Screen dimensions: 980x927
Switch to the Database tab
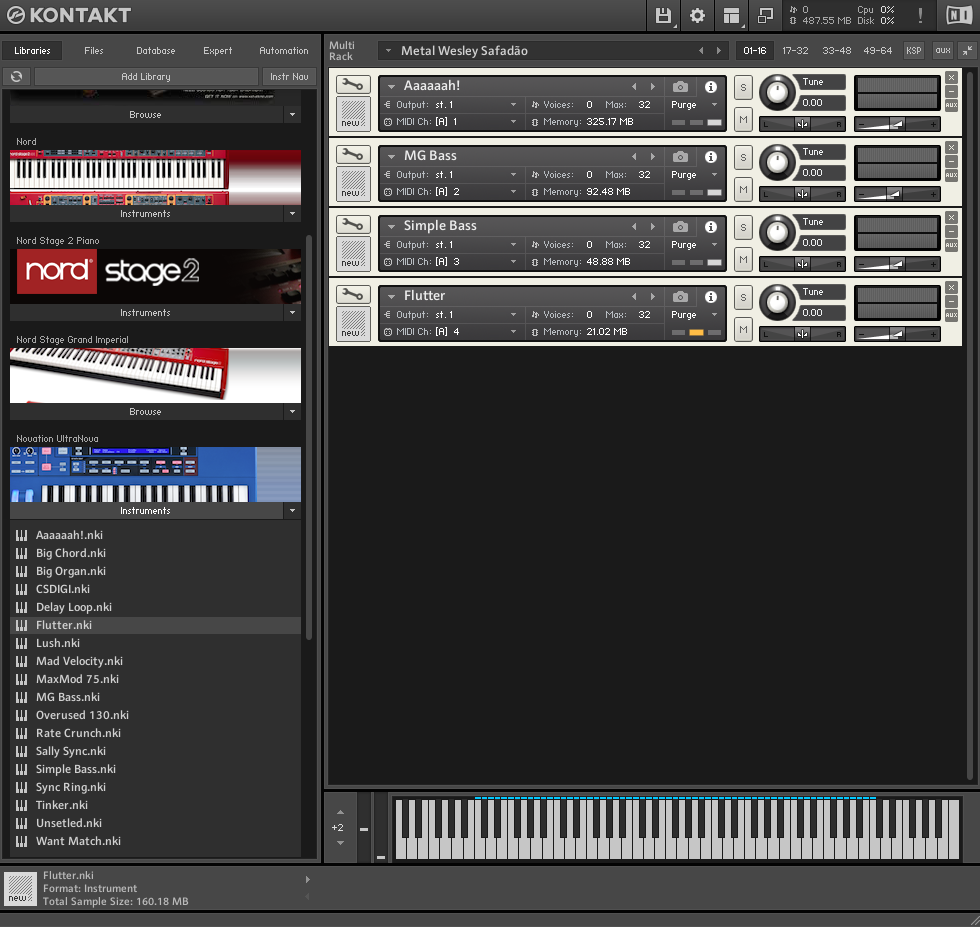point(156,51)
